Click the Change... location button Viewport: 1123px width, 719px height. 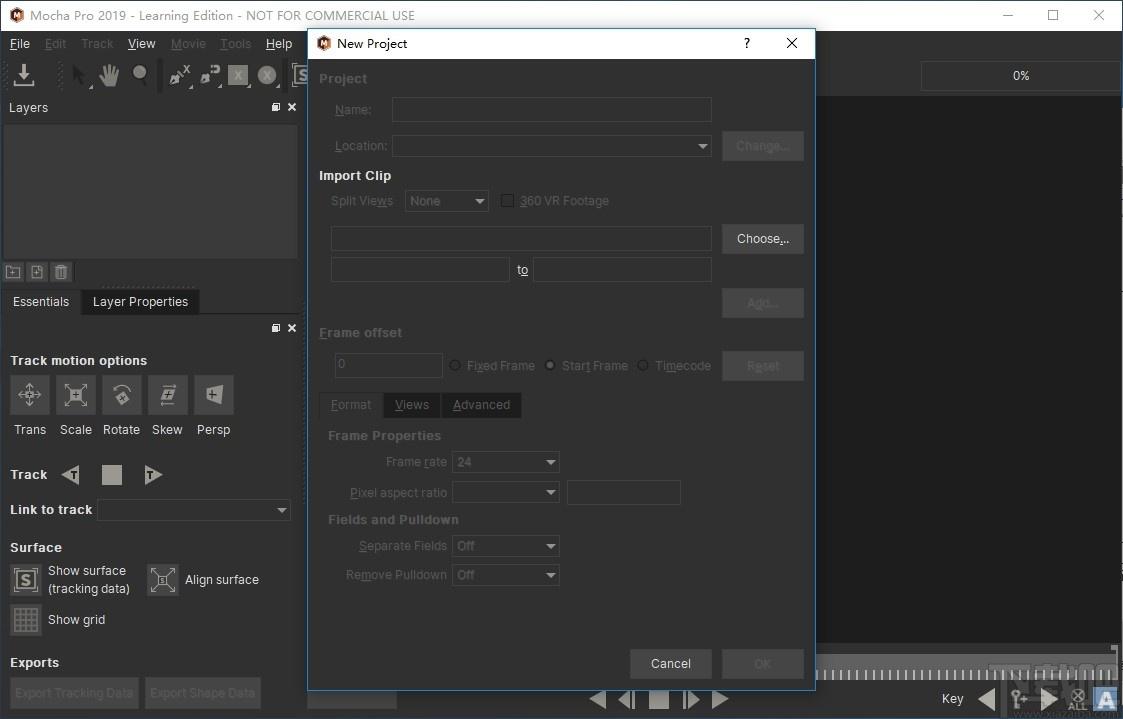[x=763, y=146]
